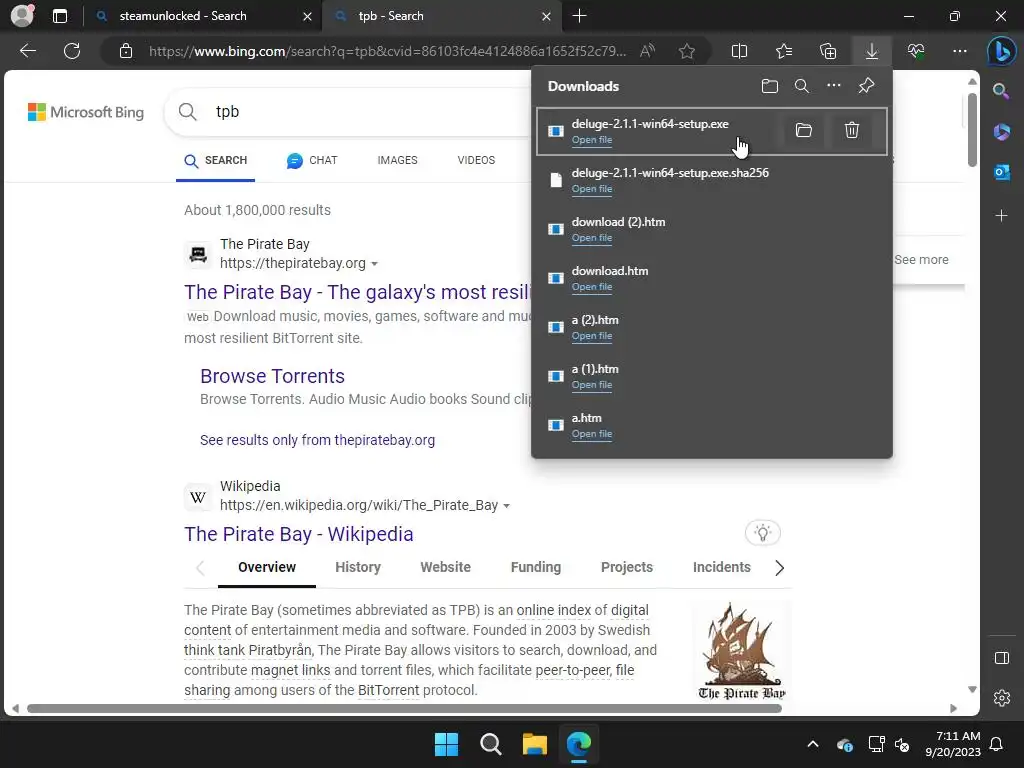The width and height of the screenshot is (1024, 768).
Task: Open Bing Chat sidebar button
Action: click(1001, 51)
